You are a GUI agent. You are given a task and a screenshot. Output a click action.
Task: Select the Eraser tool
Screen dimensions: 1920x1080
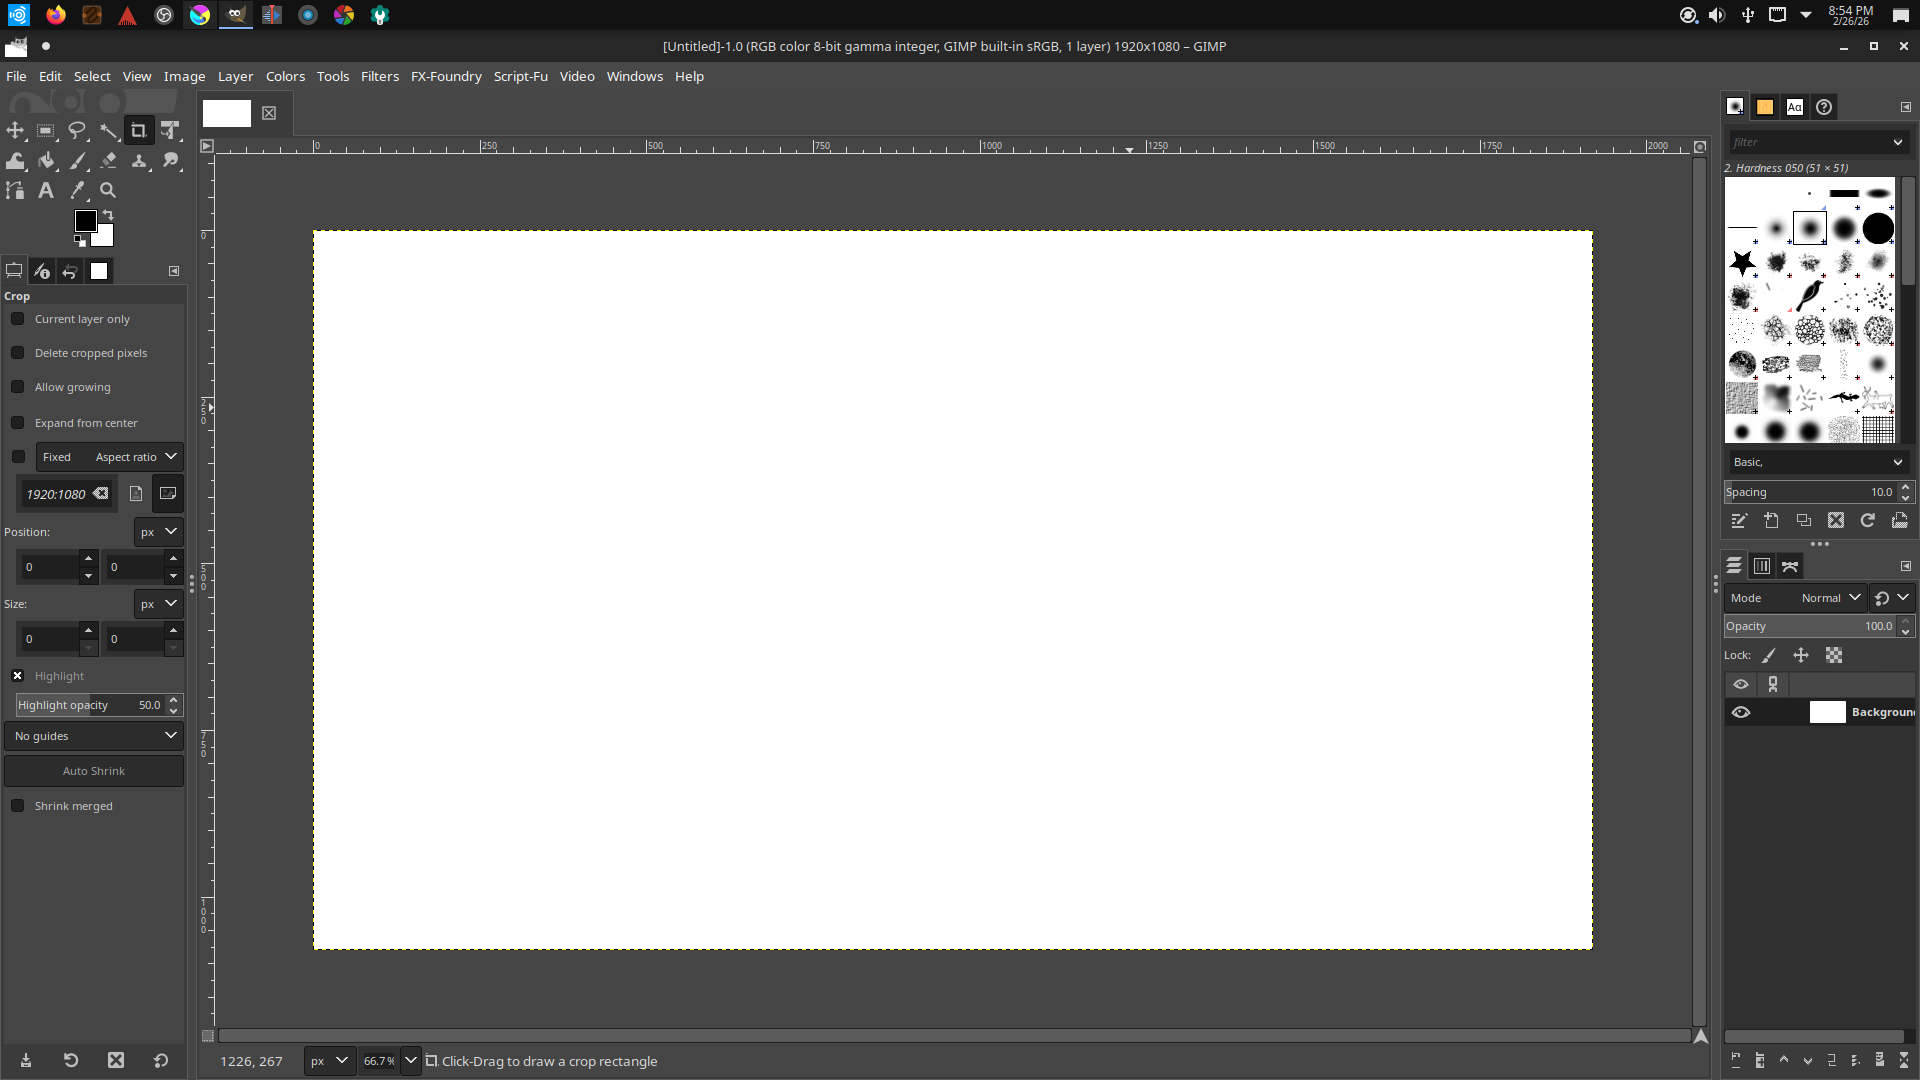click(108, 160)
